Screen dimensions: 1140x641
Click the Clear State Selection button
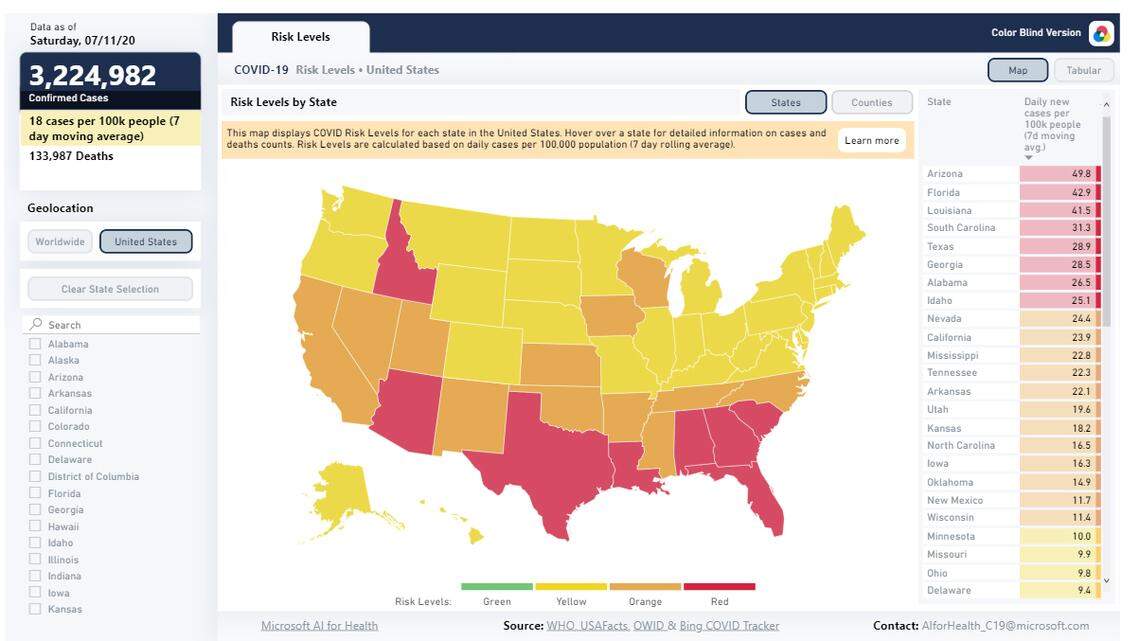110,288
